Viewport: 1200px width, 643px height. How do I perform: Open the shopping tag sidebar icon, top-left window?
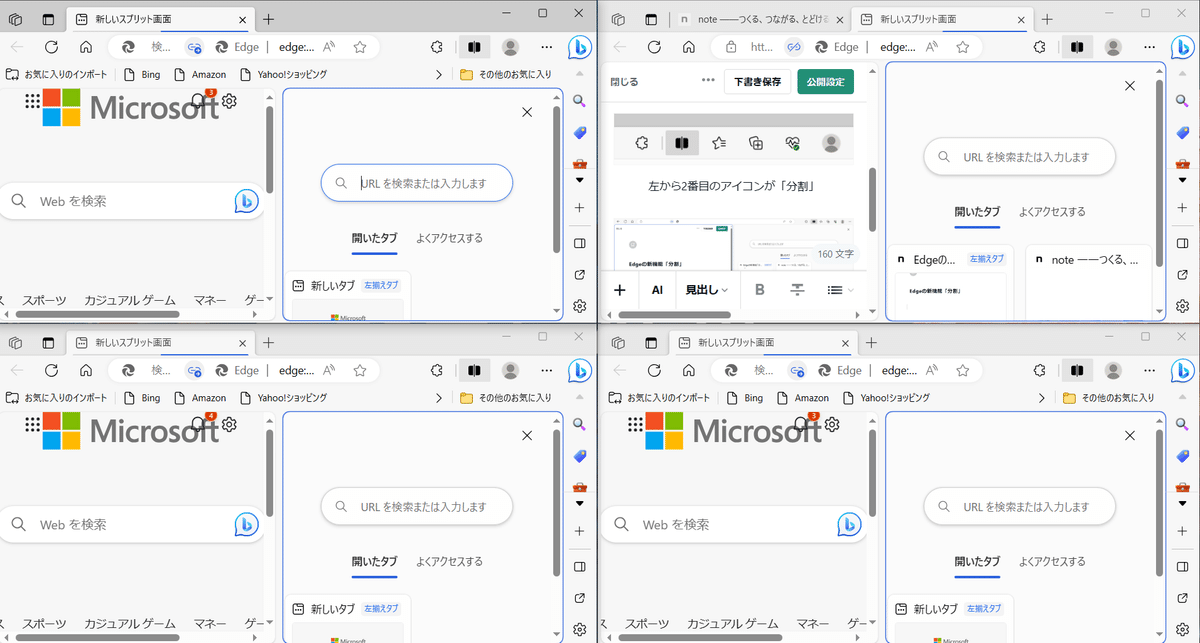[579, 133]
